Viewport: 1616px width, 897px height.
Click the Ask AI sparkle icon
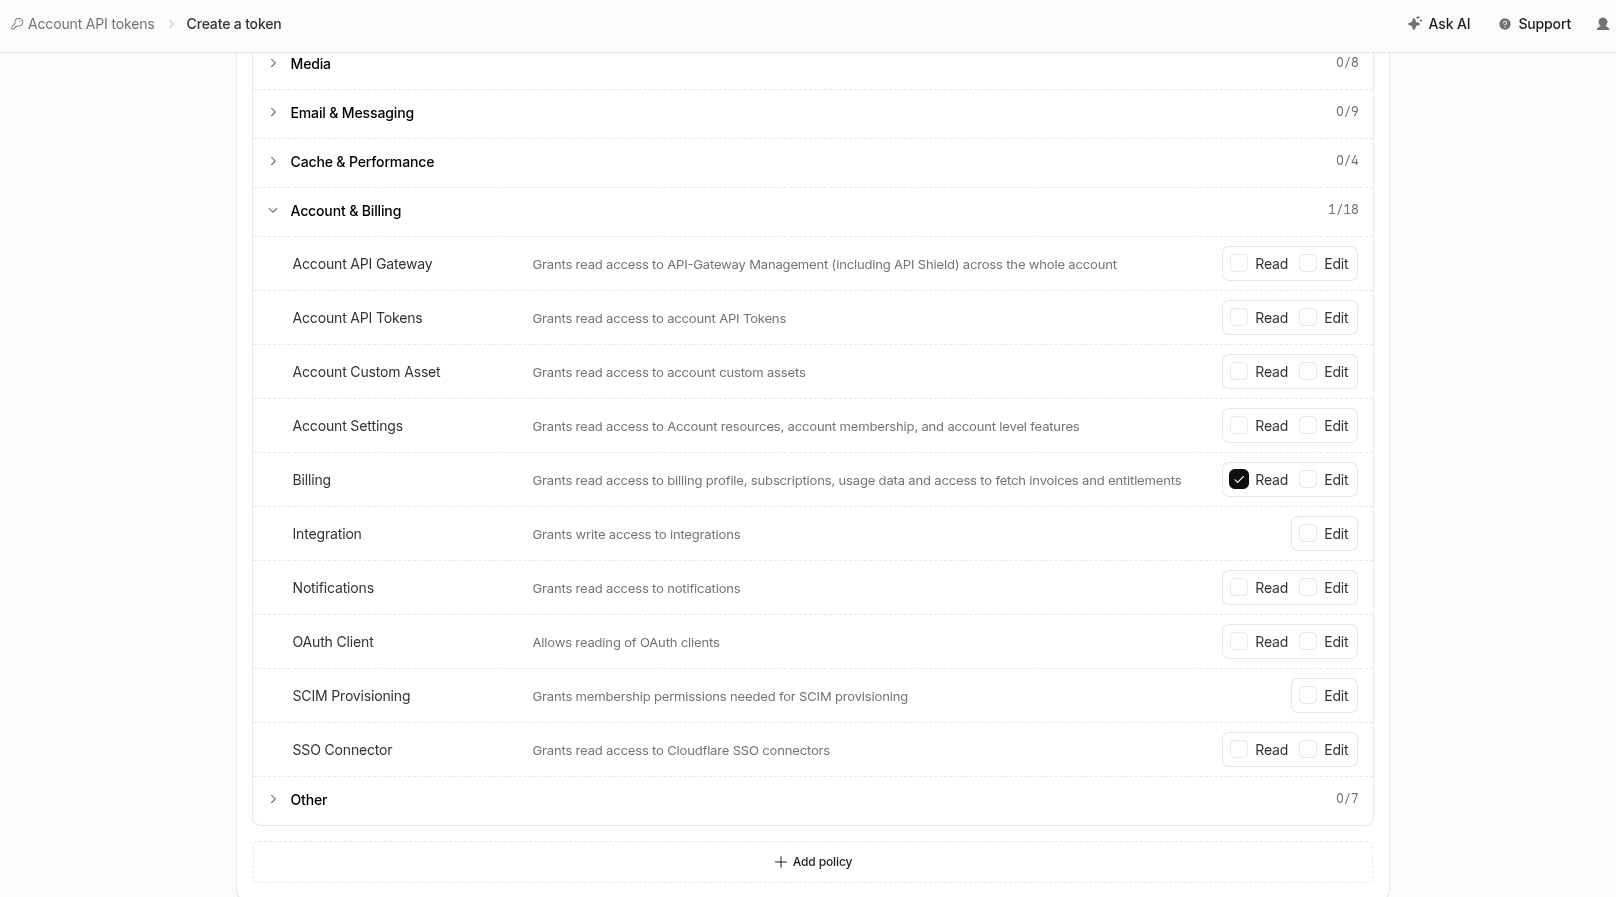pyautogui.click(x=1414, y=23)
